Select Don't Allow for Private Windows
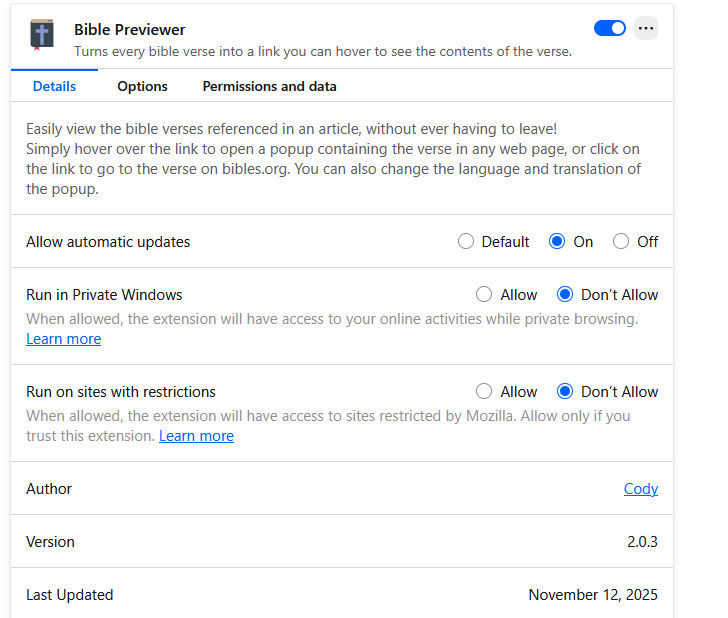This screenshot has width=728, height=618. (565, 295)
